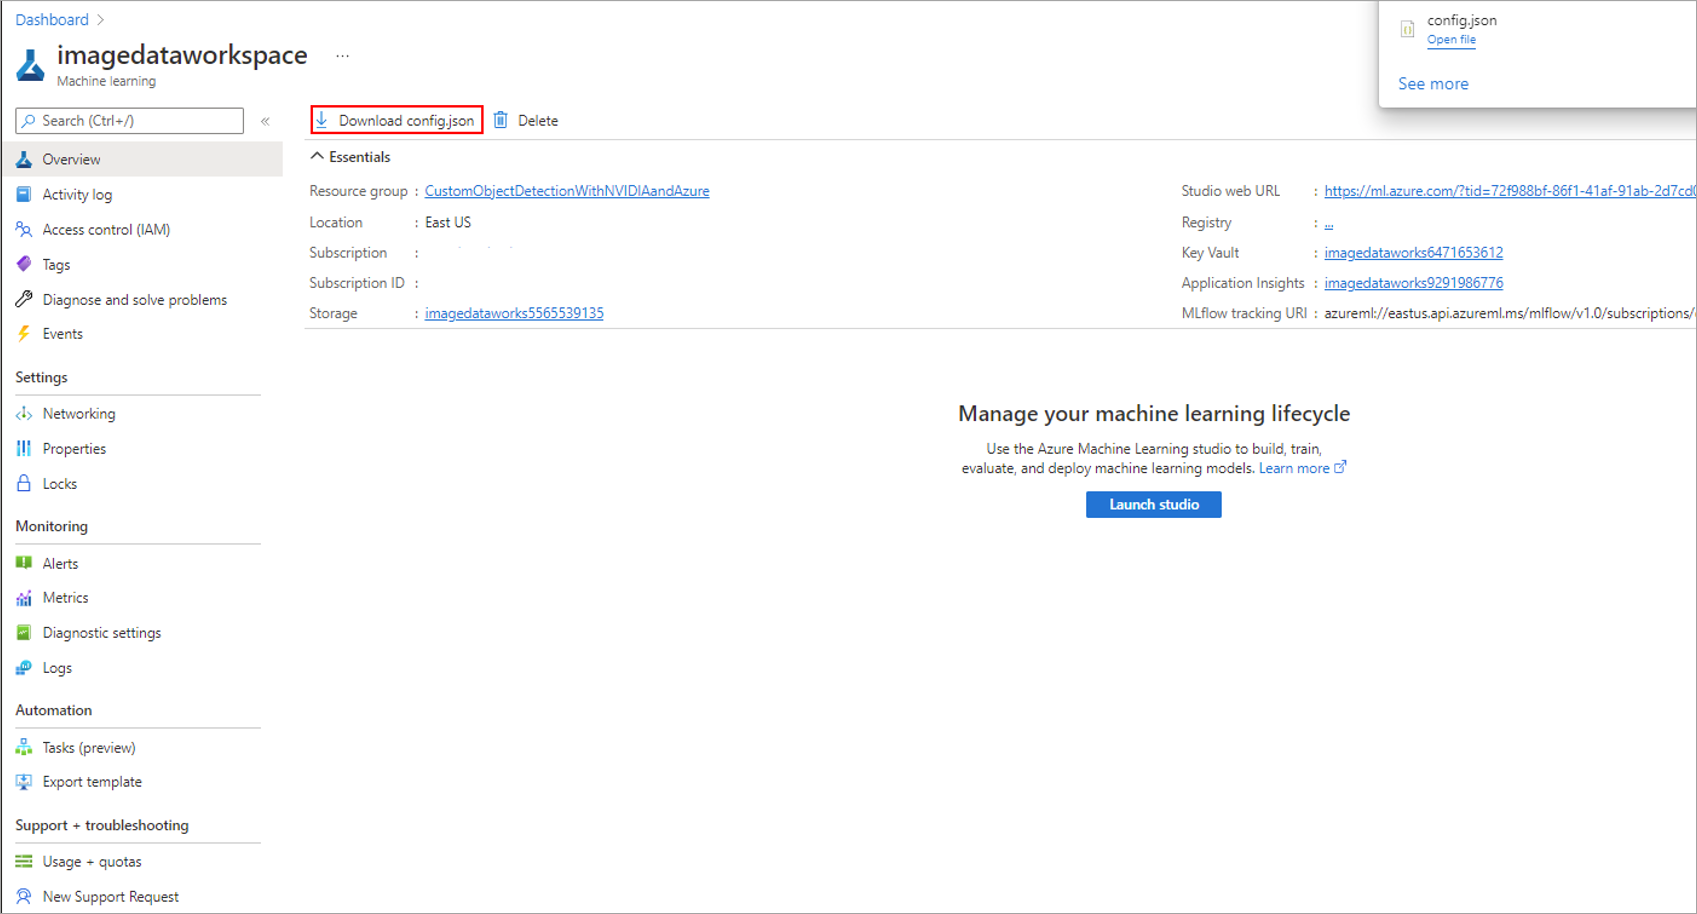Viewport: 1697px width, 914px height.
Task: Select Networking under Settings
Action: [79, 413]
